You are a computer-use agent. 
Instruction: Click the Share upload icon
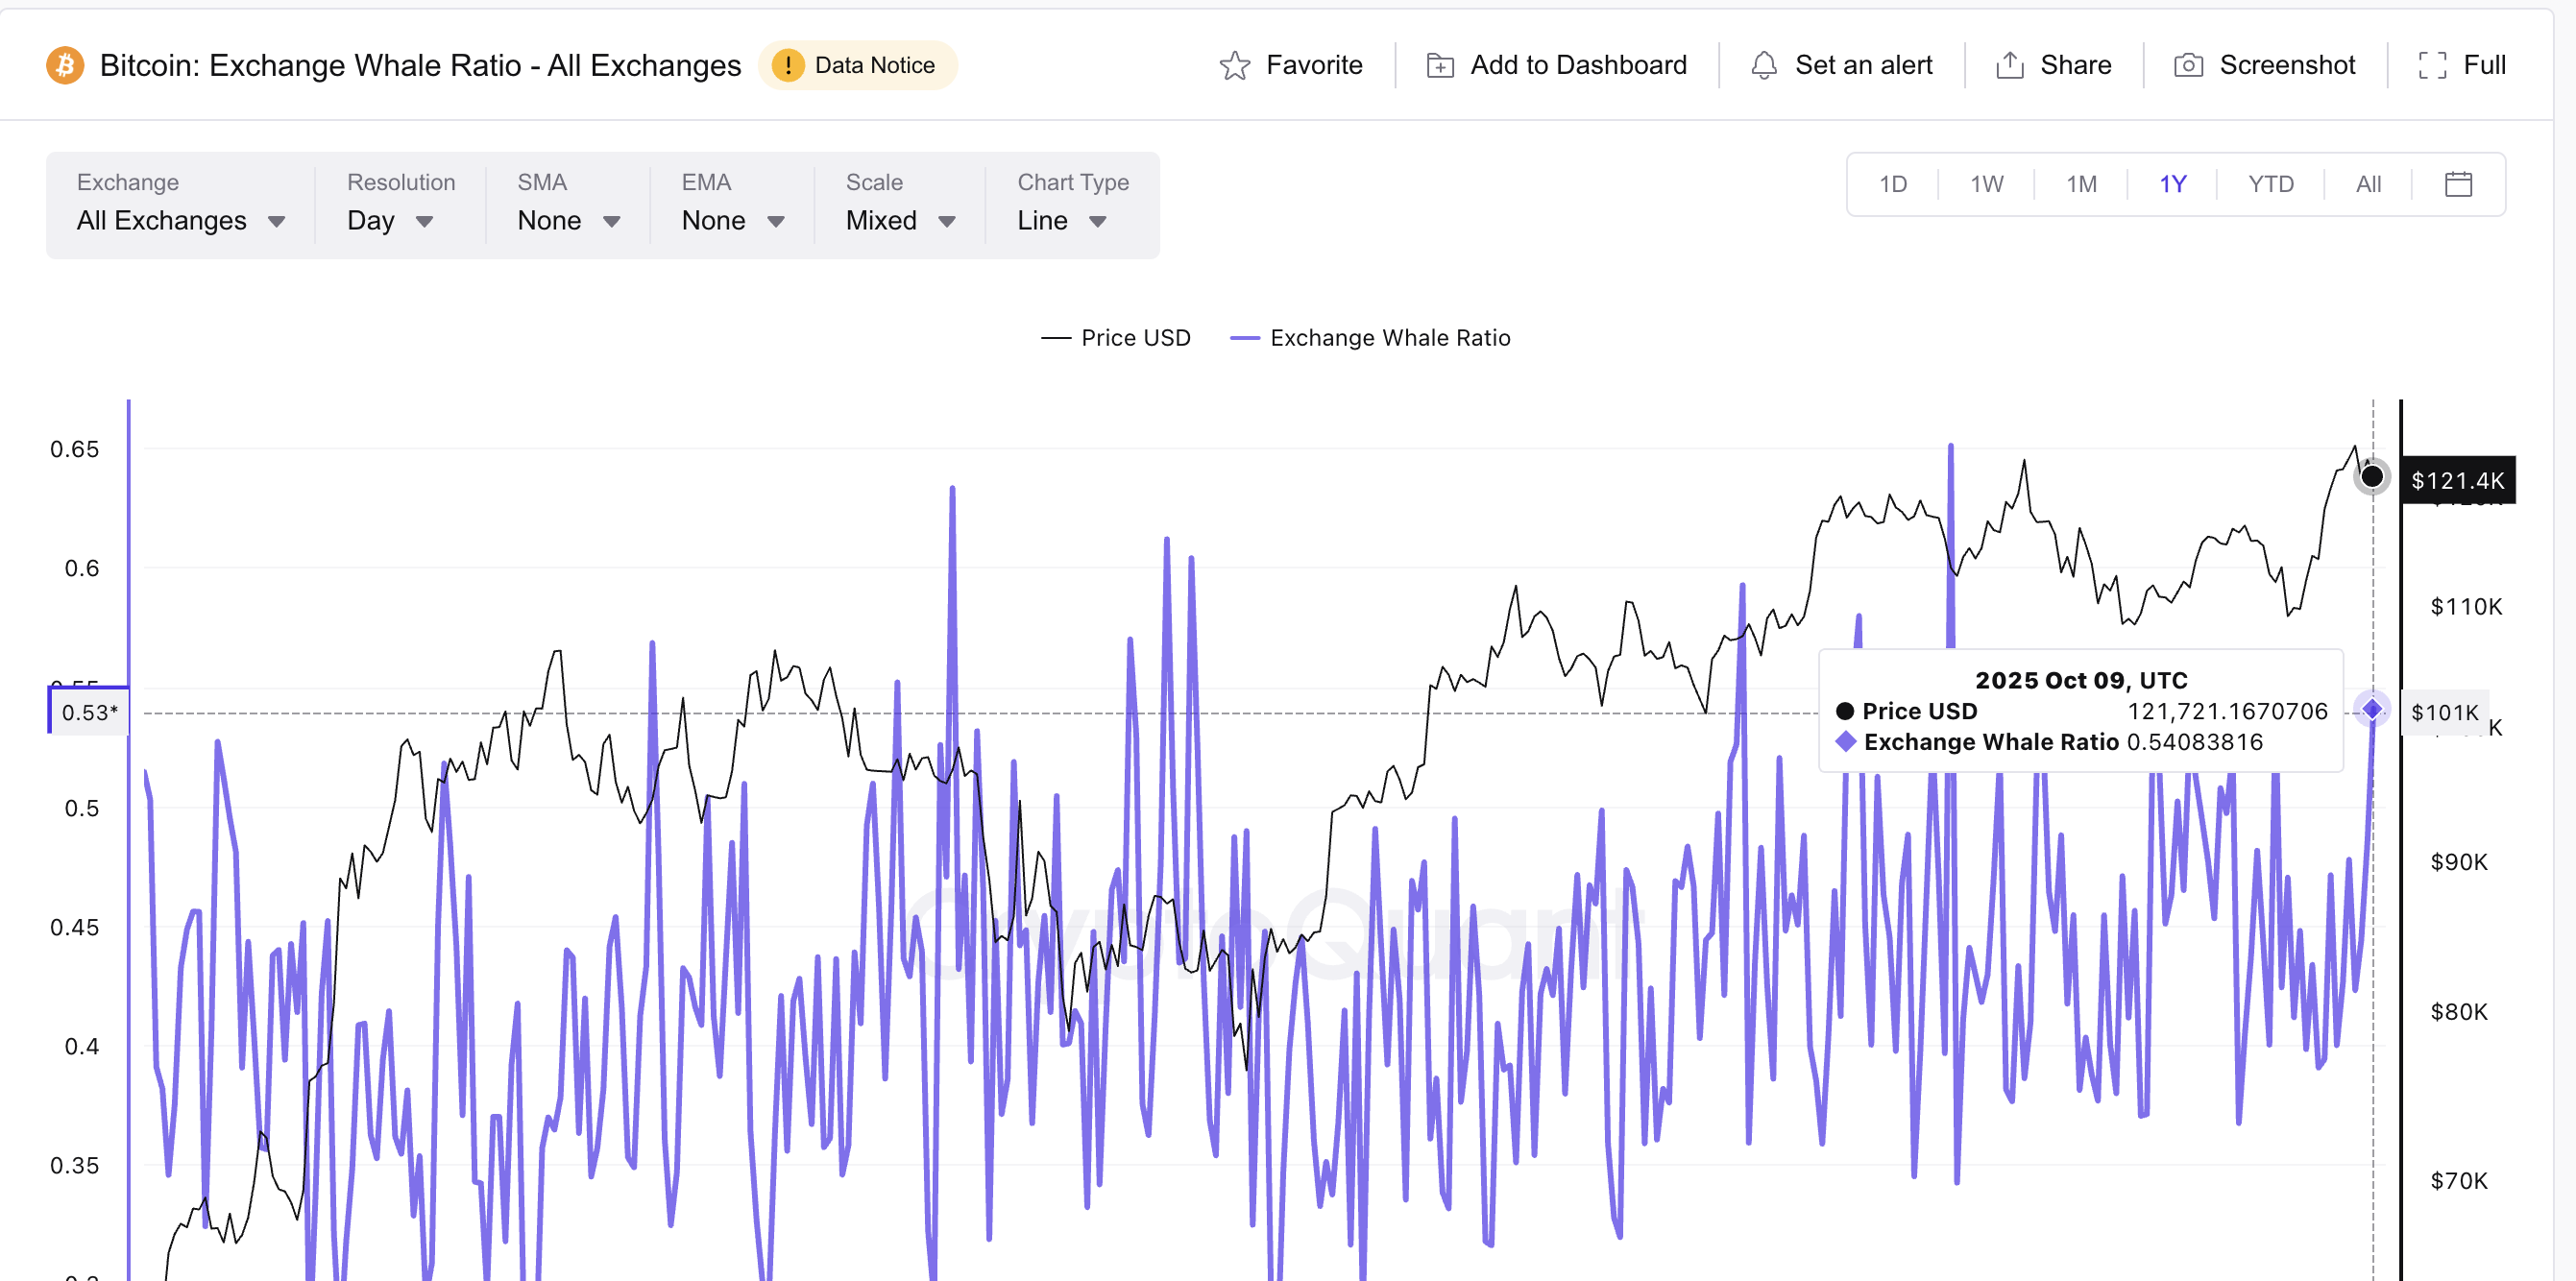point(2009,66)
